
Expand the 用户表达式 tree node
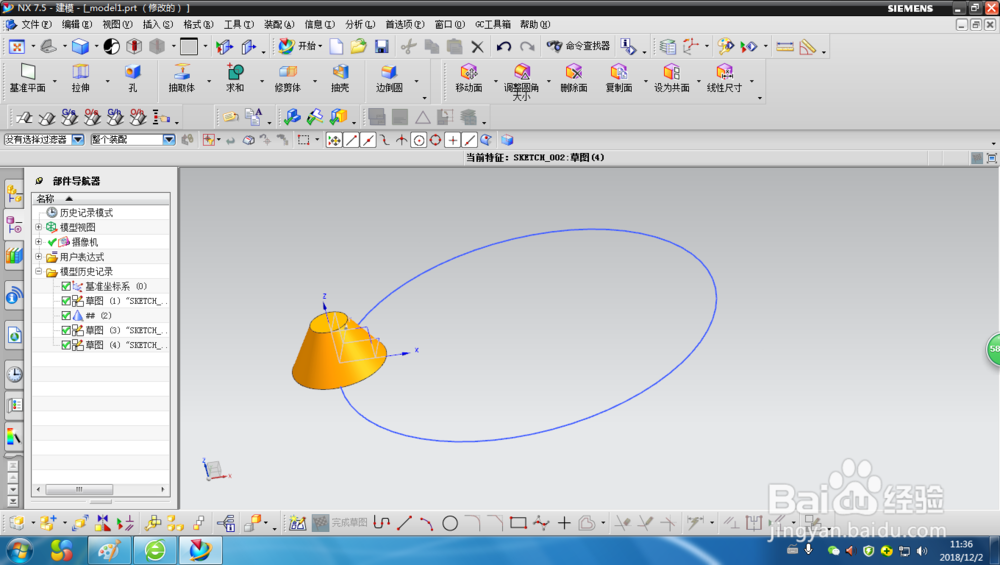38,256
